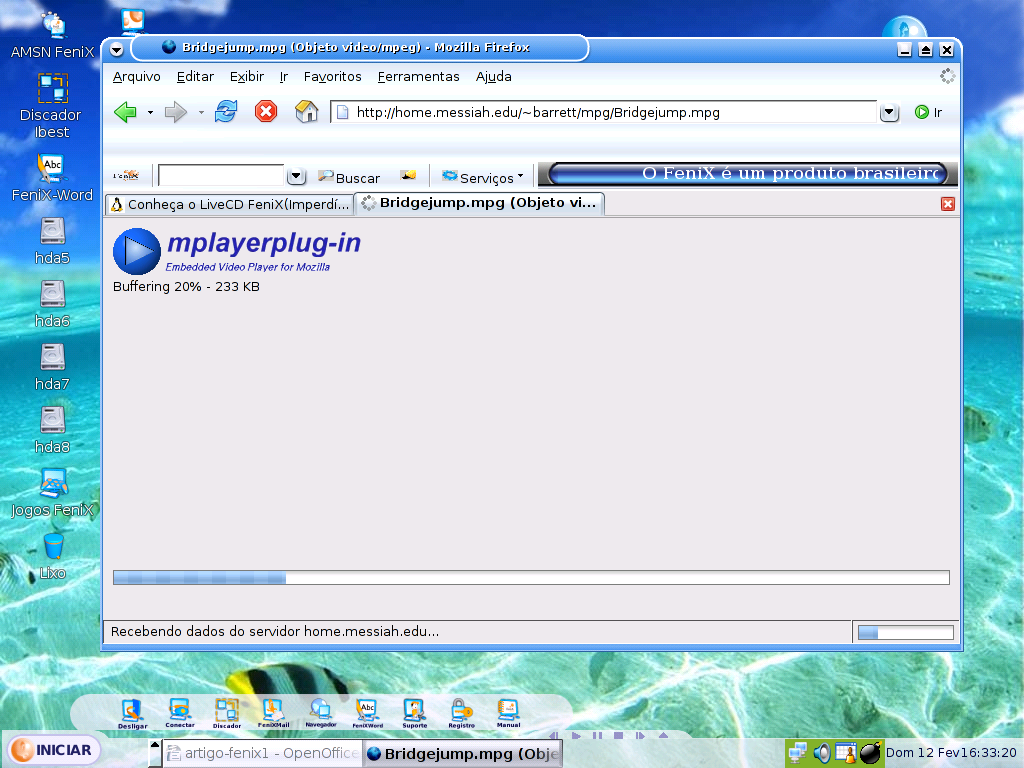
Task: Open the Serviços dropdown menu
Action: 483,177
